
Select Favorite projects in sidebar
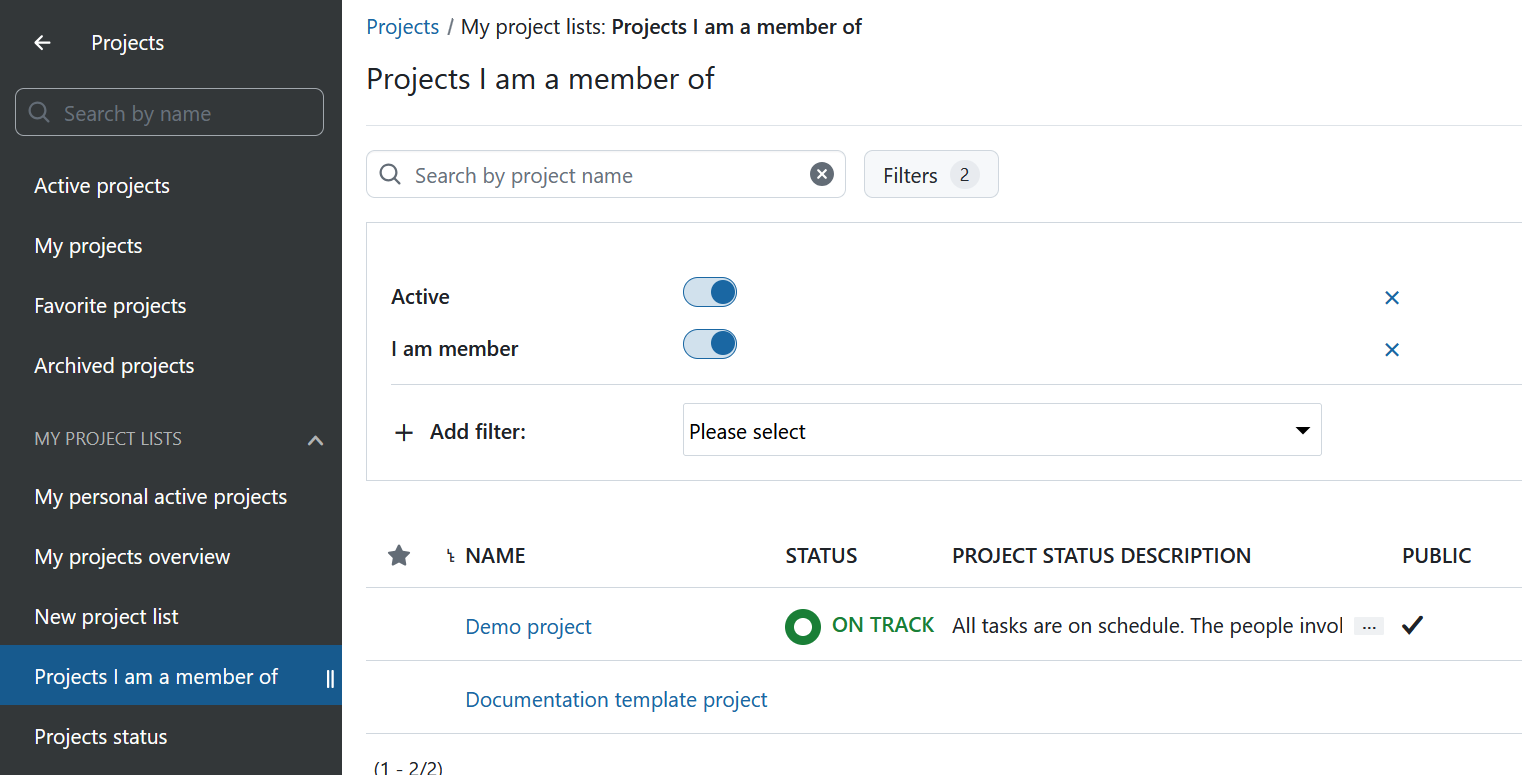110,306
